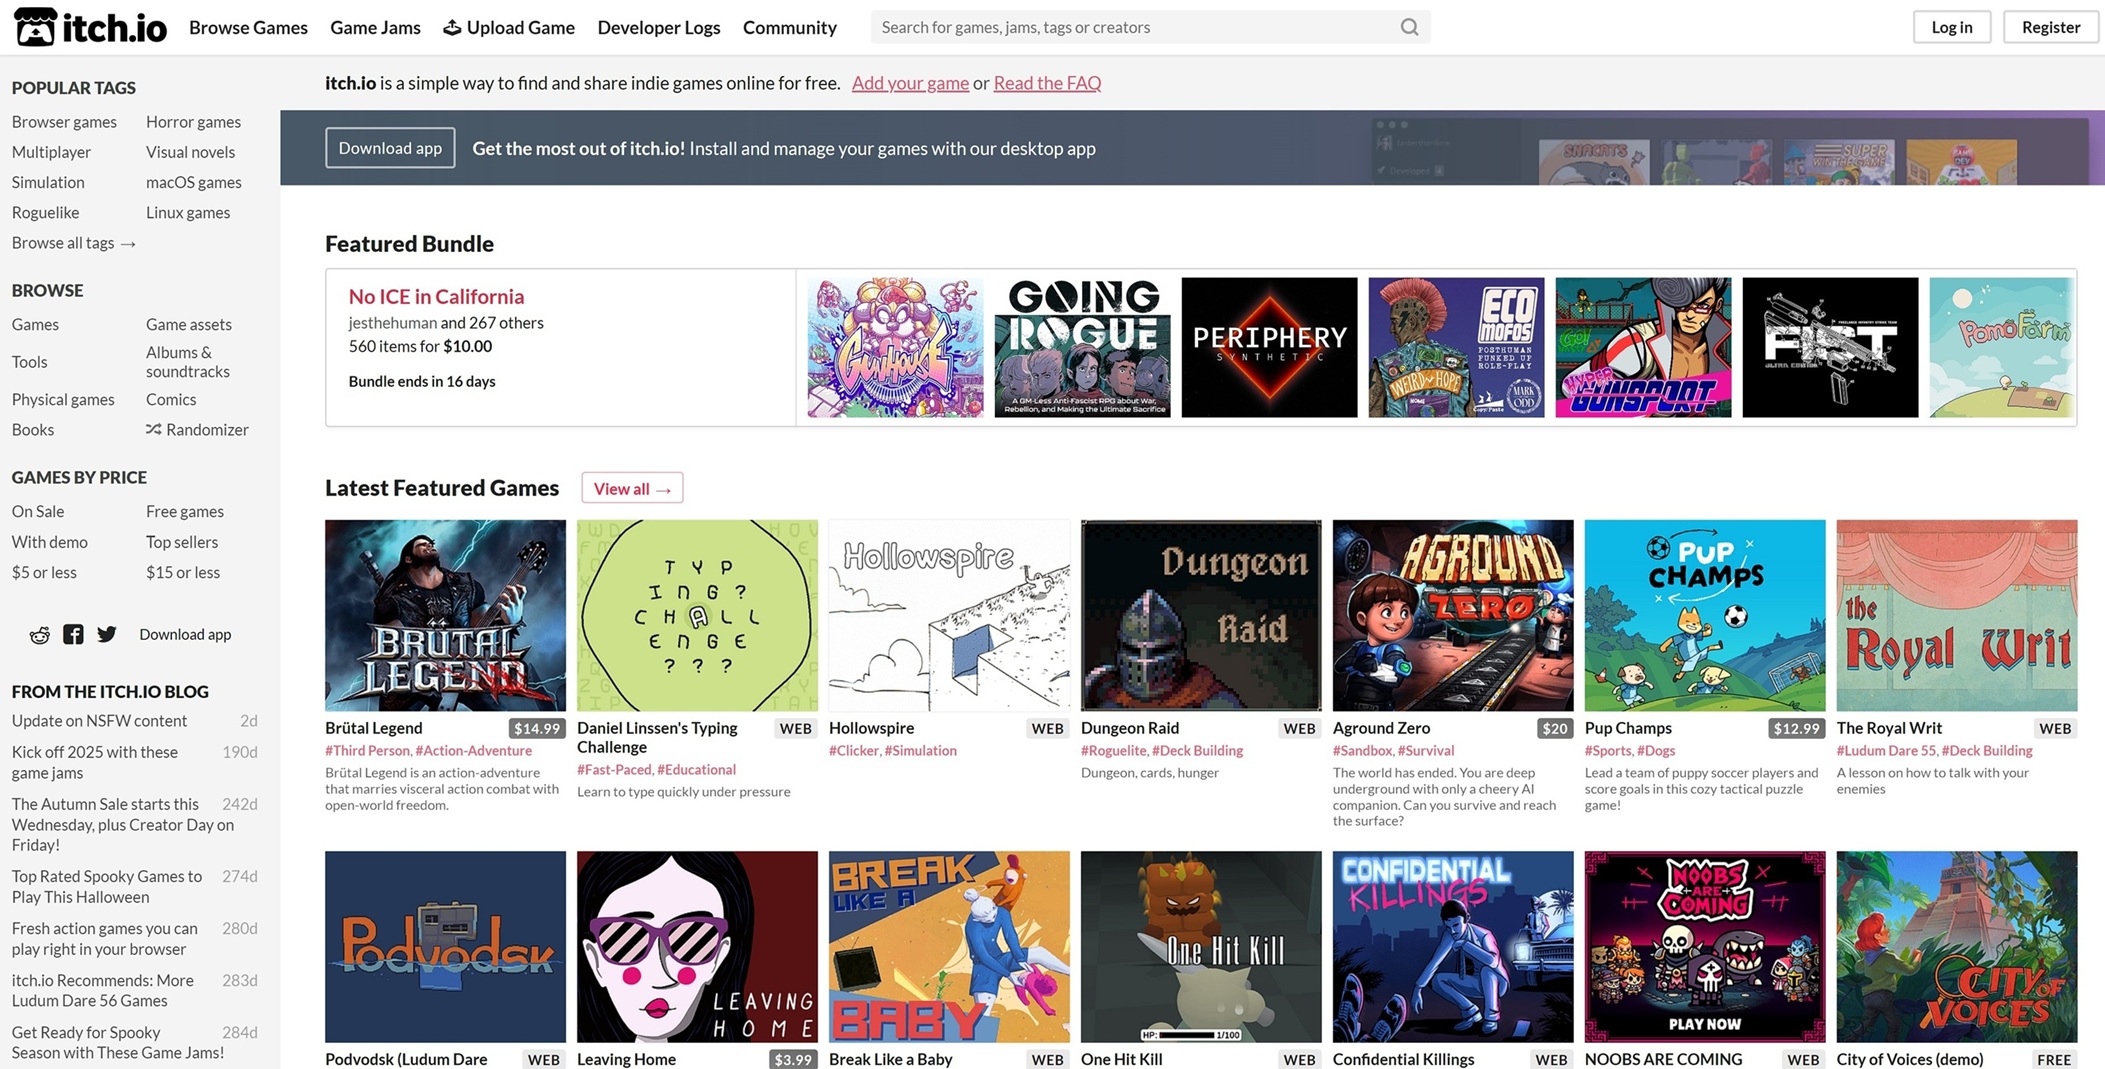This screenshot has height=1069, width=2105.
Task: Open Browse all tags
Action: [74, 243]
